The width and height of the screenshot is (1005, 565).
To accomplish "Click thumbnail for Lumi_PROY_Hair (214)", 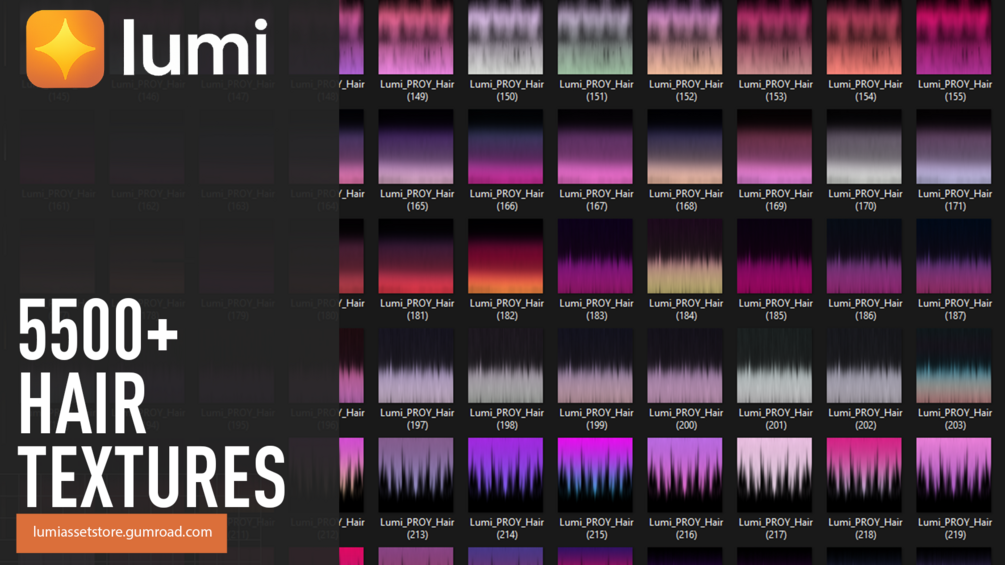I will [506, 475].
